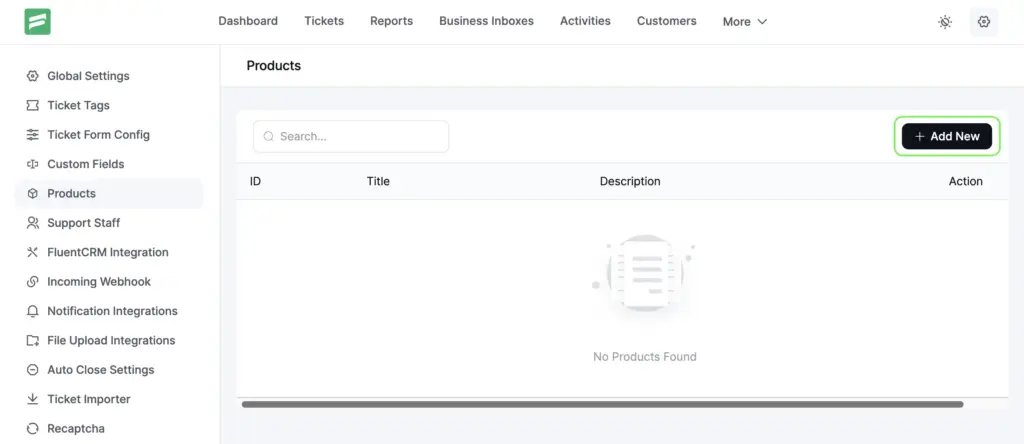Click the magnifier icon in search box
1024x444 pixels.
(x=268, y=136)
